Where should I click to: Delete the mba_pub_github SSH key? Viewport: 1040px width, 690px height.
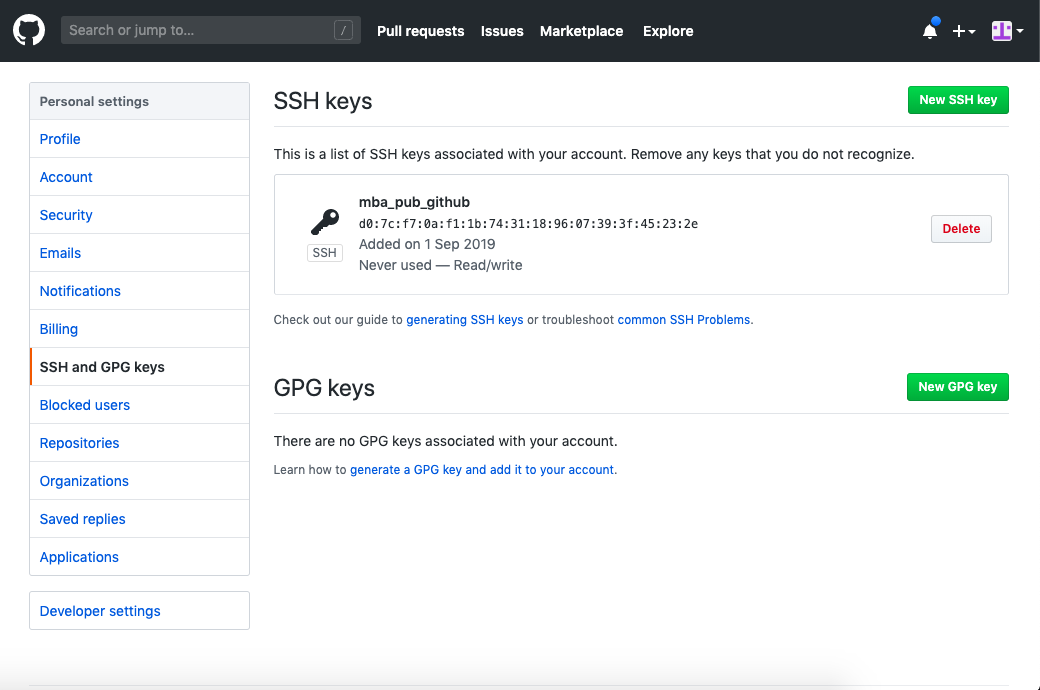(x=960, y=228)
